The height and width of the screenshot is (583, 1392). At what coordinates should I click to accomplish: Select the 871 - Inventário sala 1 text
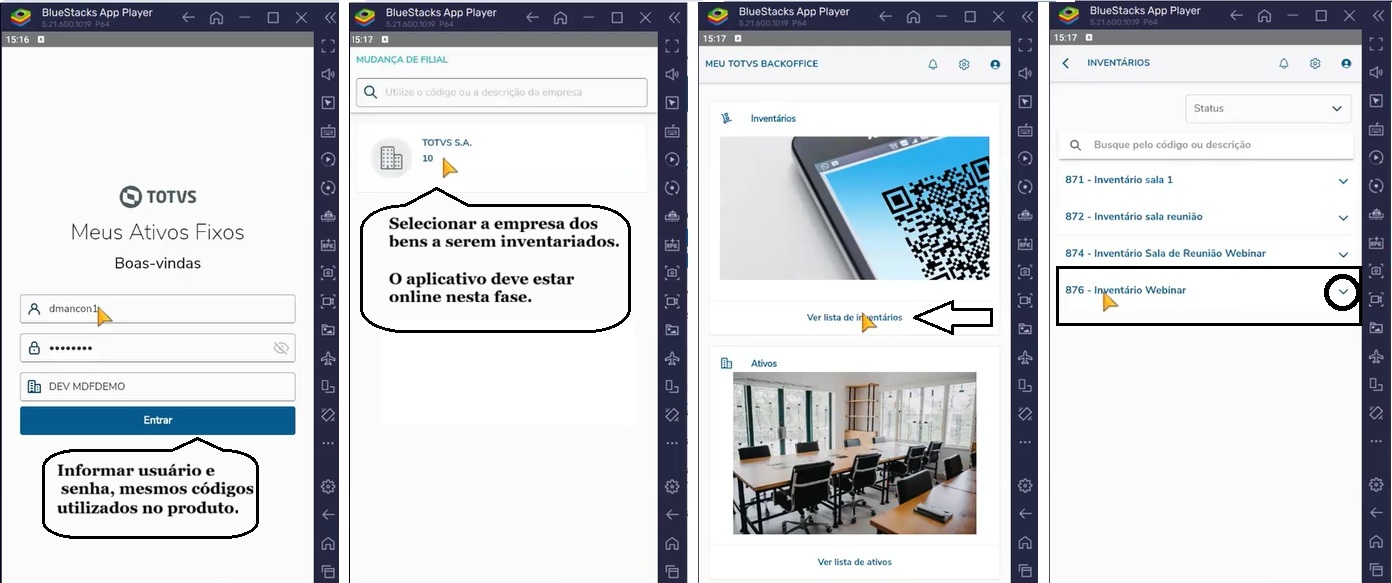(x=1119, y=180)
